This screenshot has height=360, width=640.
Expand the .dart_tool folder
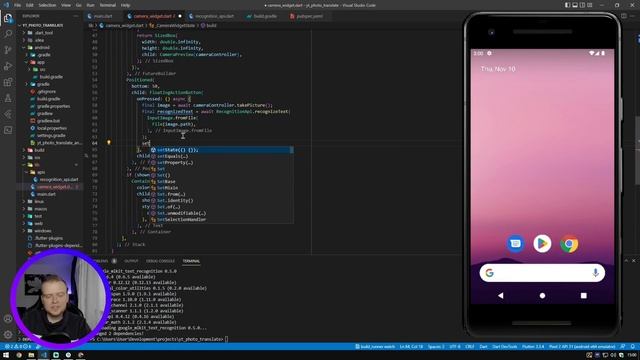[x=44, y=33]
